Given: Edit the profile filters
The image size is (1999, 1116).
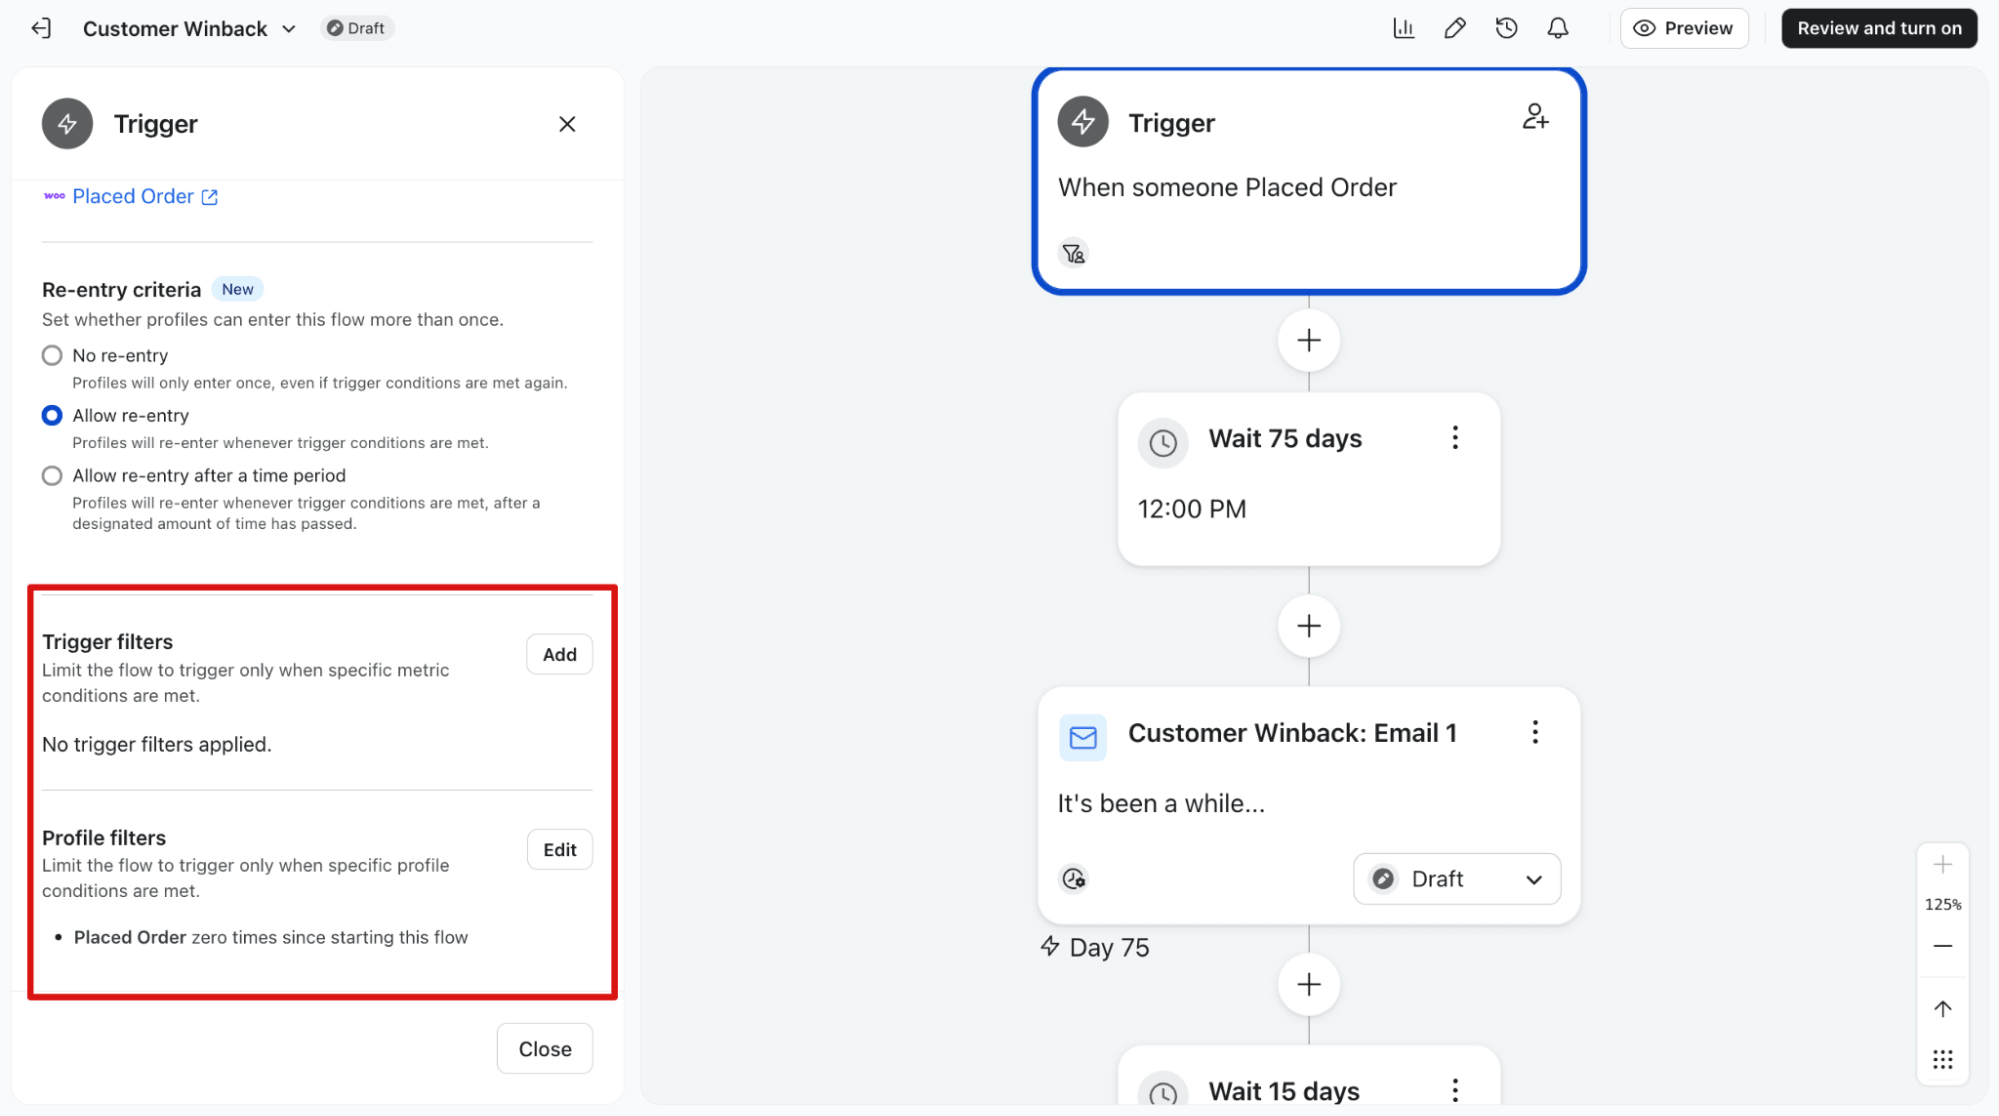Looking at the screenshot, I should tap(559, 849).
